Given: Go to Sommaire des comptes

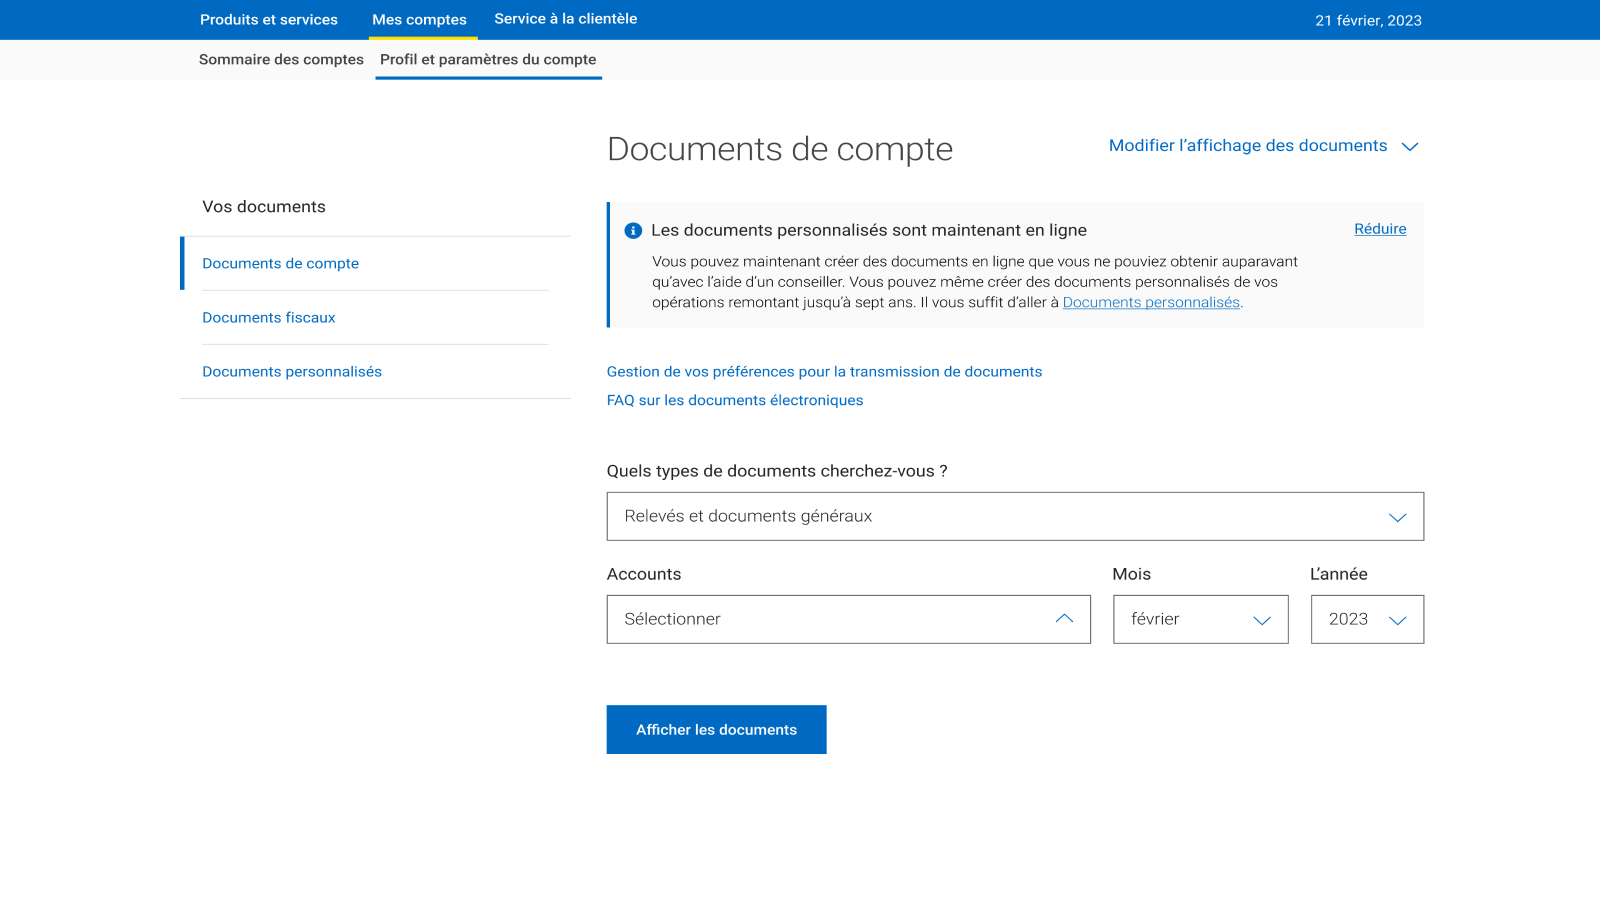Looking at the screenshot, I should (x=281, y=60).
